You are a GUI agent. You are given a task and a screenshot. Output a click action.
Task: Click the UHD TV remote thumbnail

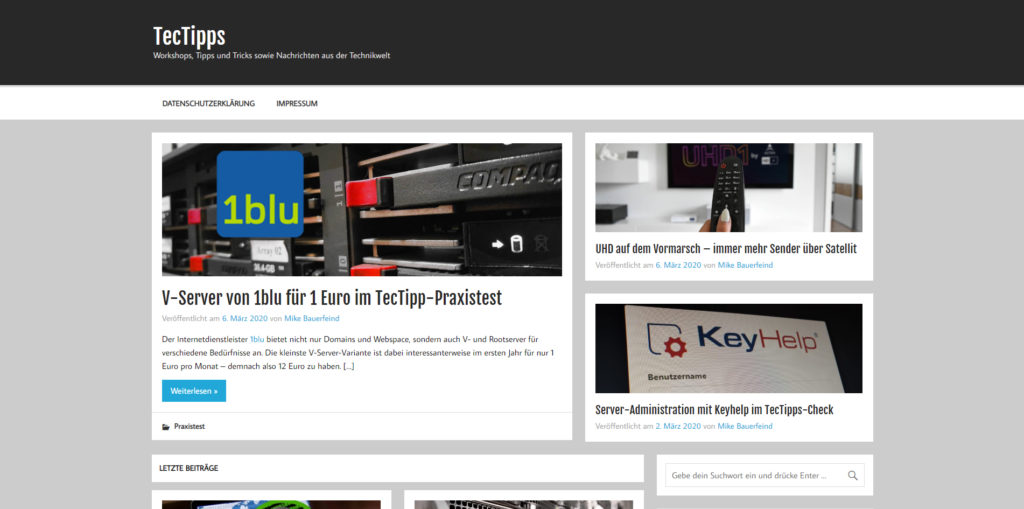728,188
